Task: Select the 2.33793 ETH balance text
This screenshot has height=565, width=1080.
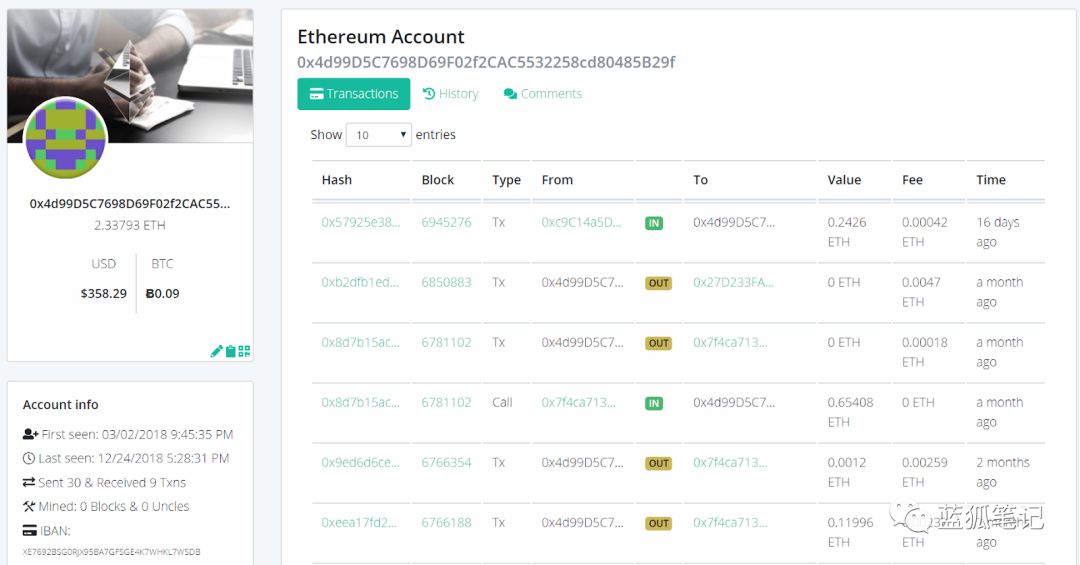Action: click(x=129, y=225)
